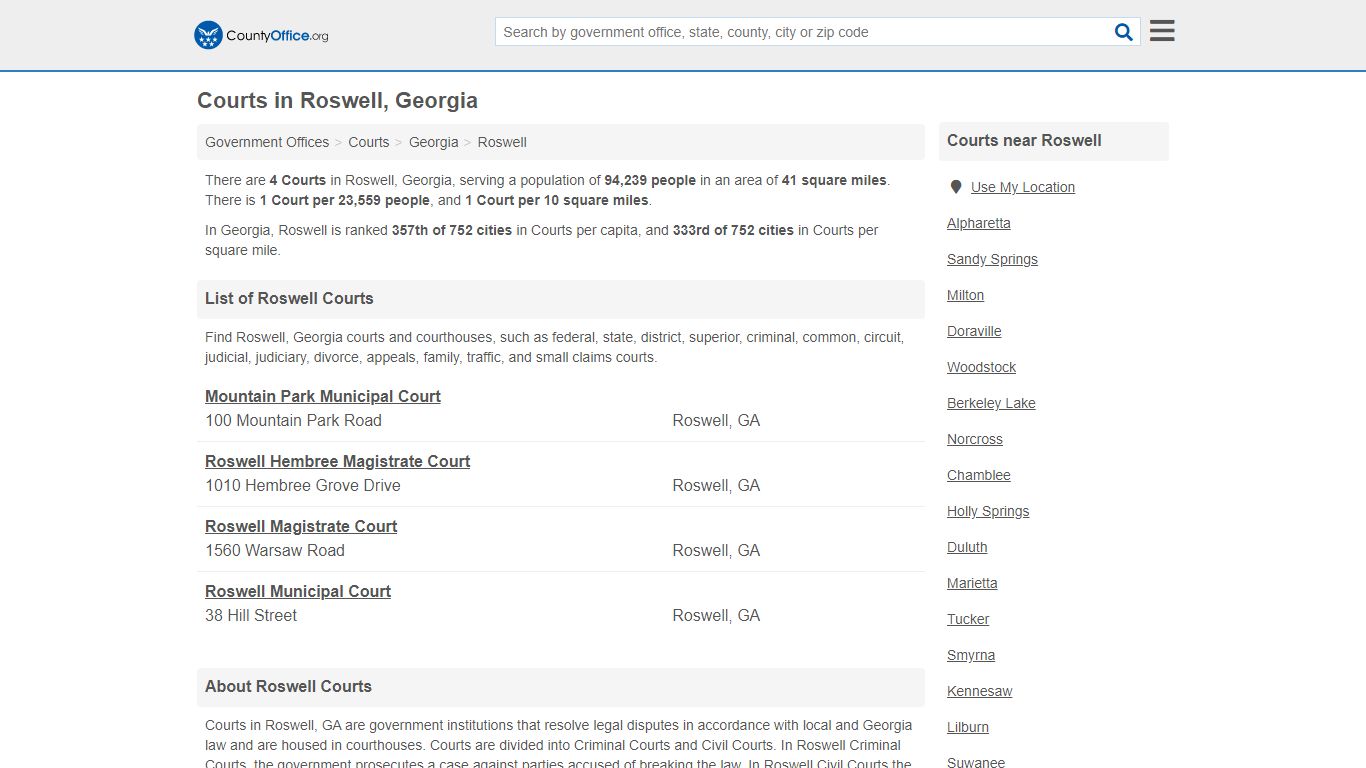View courts in Tucker
The width and height of the screenshot is (1366, 768).
tap(968, 619)
